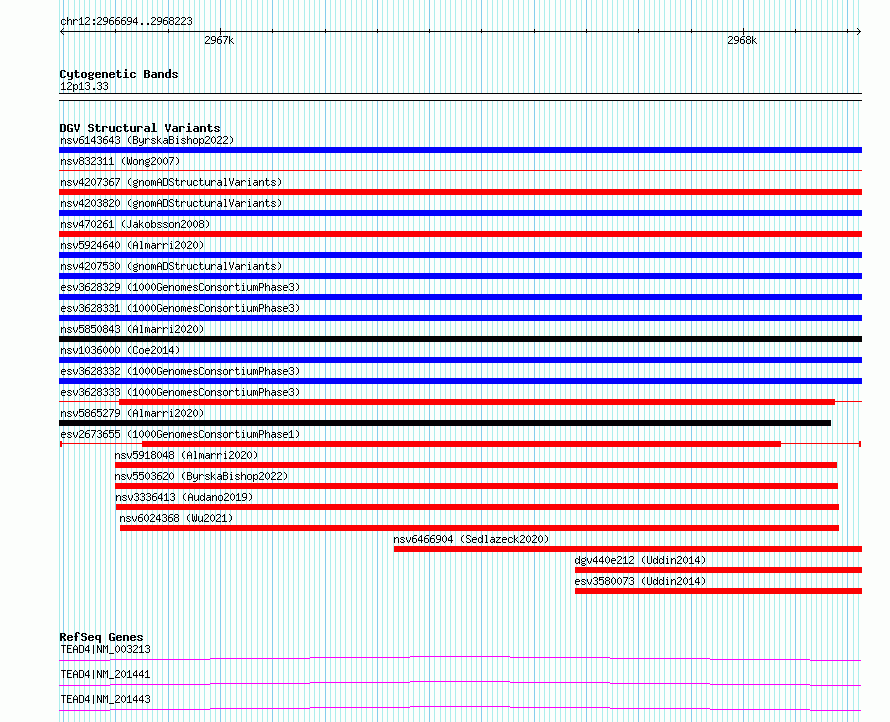Click the blue bar under esv3628332

[x=460, y=381]
